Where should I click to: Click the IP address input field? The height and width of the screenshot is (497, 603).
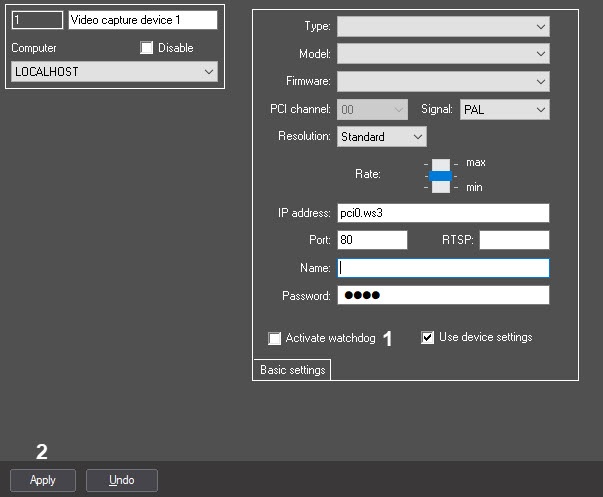[443, 213]
